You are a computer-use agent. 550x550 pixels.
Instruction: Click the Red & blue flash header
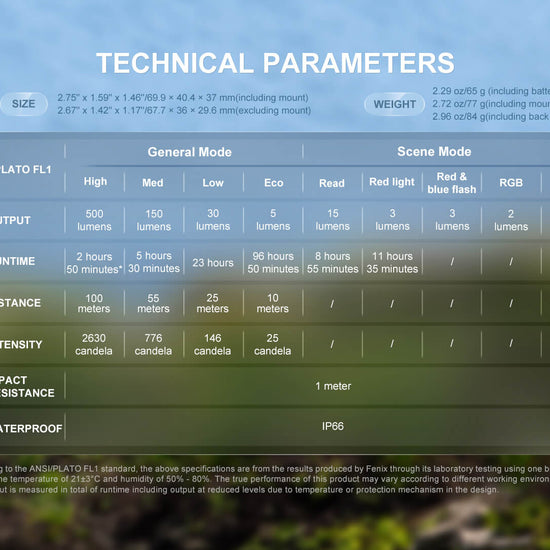(x=452, y=183)
